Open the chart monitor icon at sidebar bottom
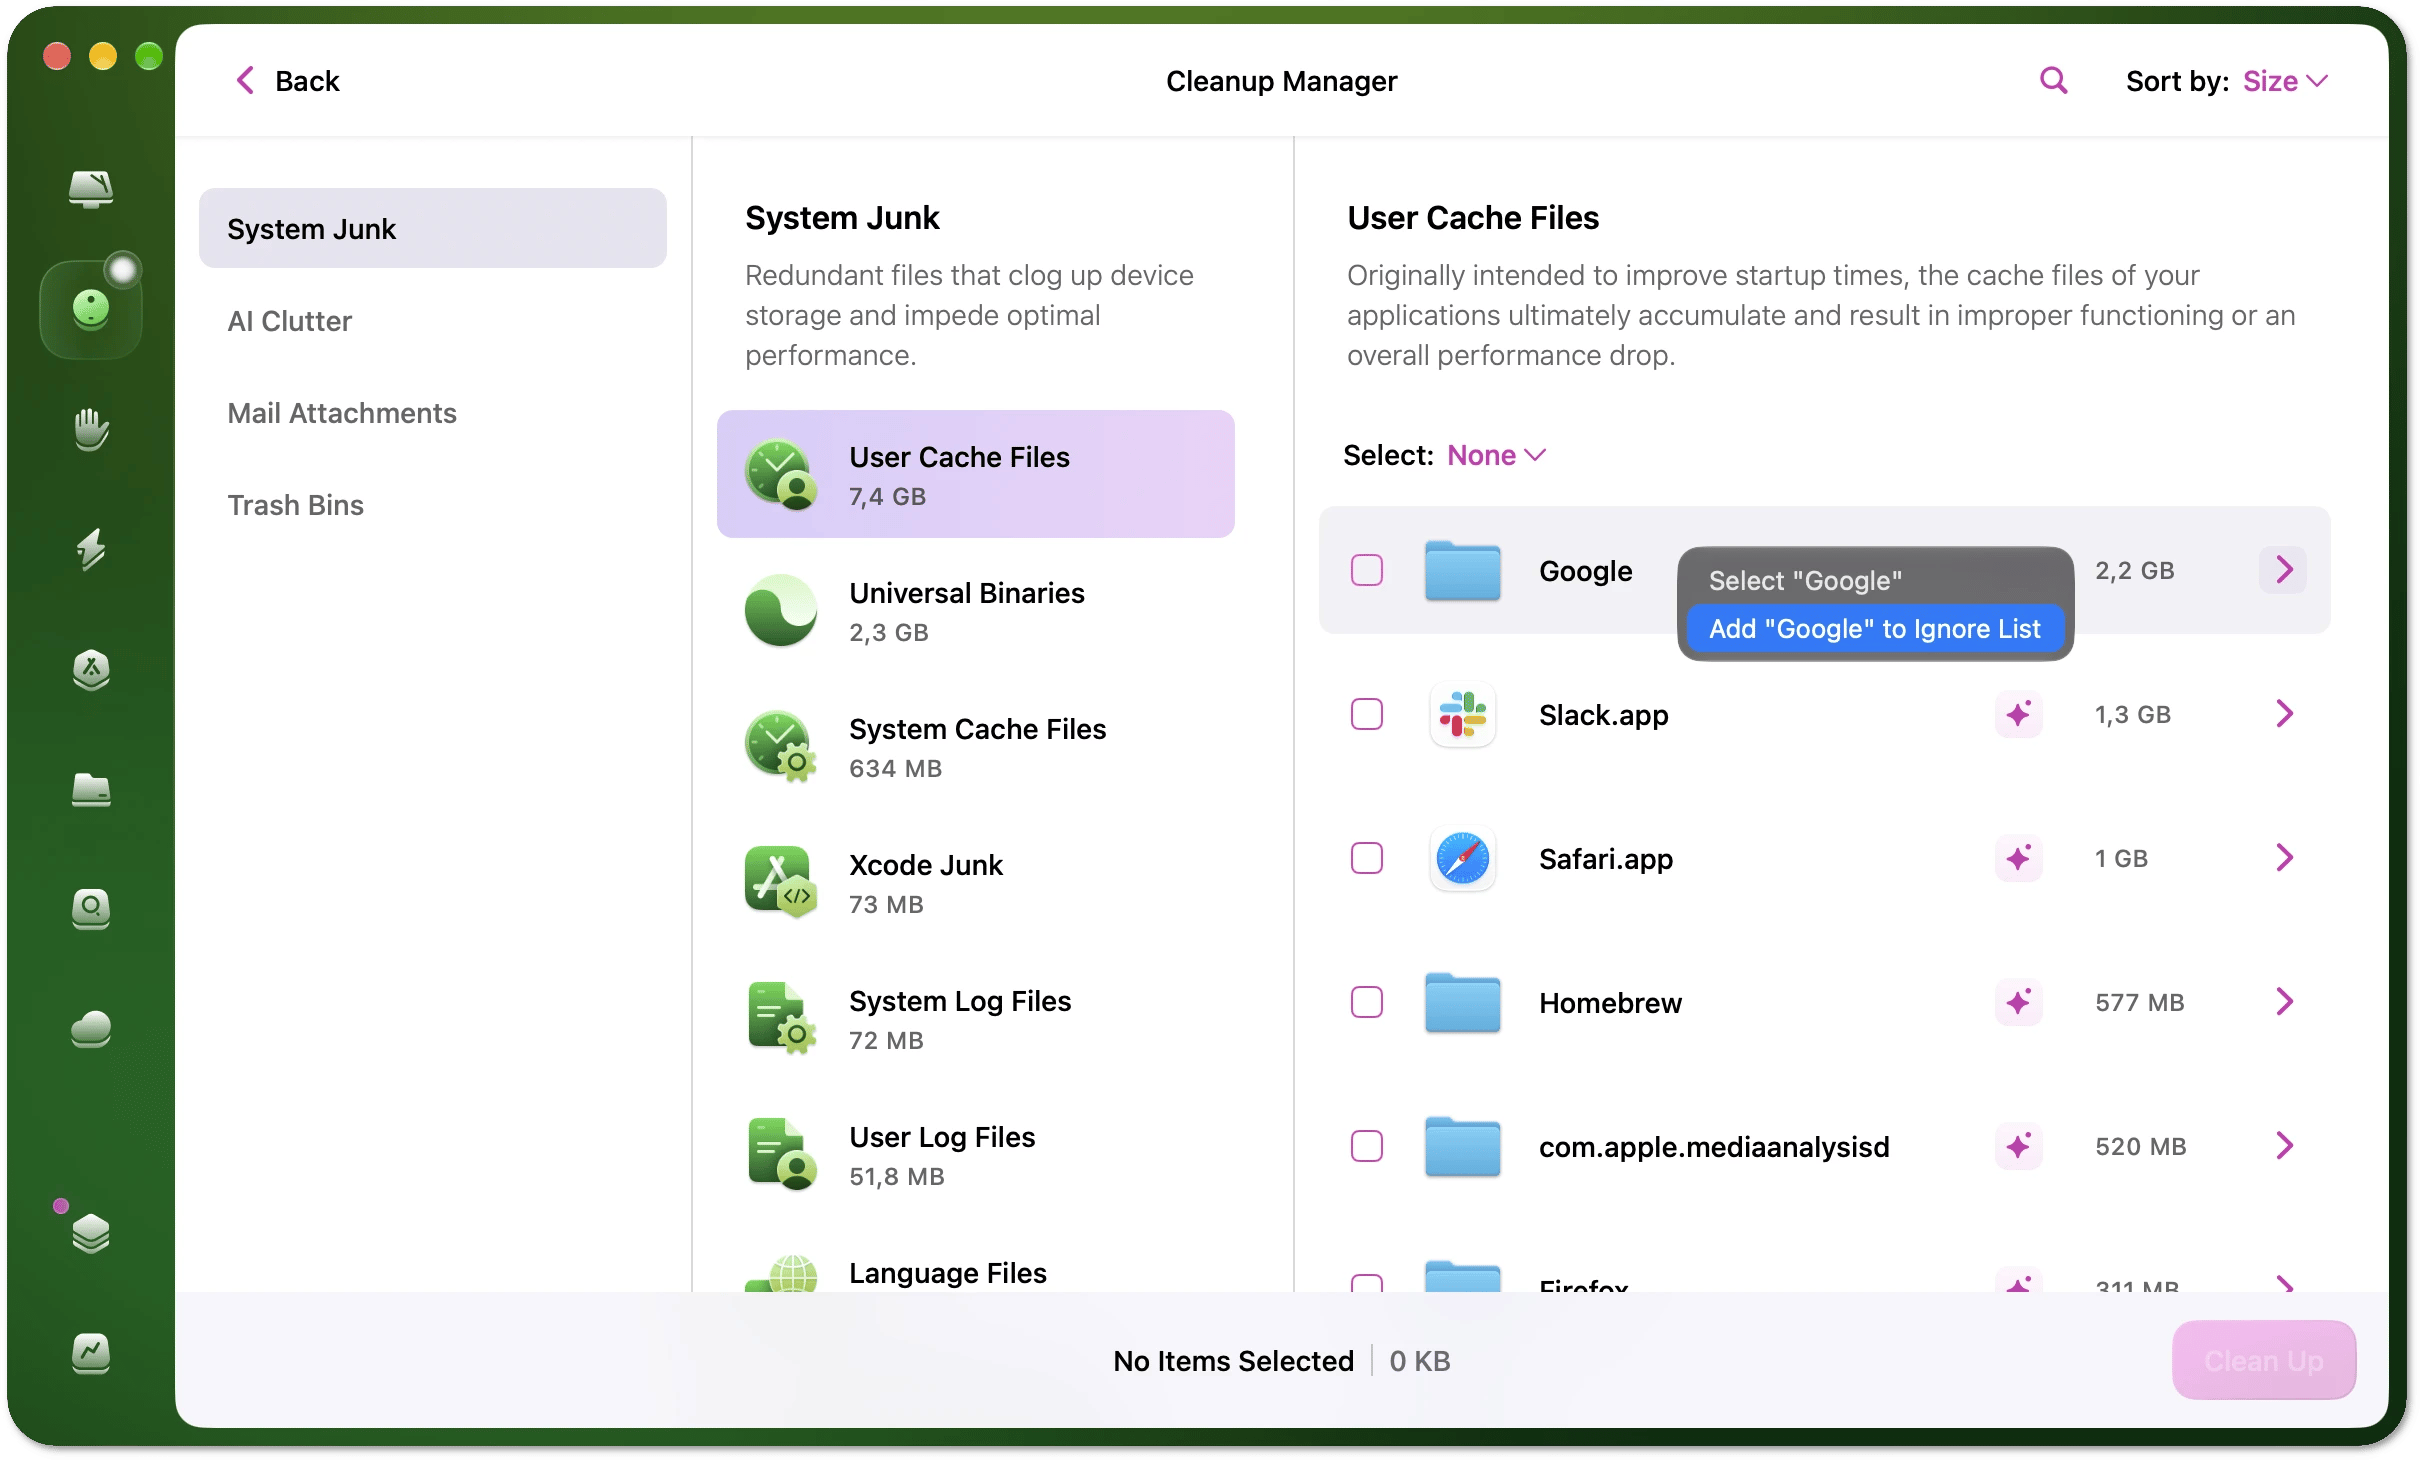This screenshot has width=2420, height=1460. click(91, 1353)
